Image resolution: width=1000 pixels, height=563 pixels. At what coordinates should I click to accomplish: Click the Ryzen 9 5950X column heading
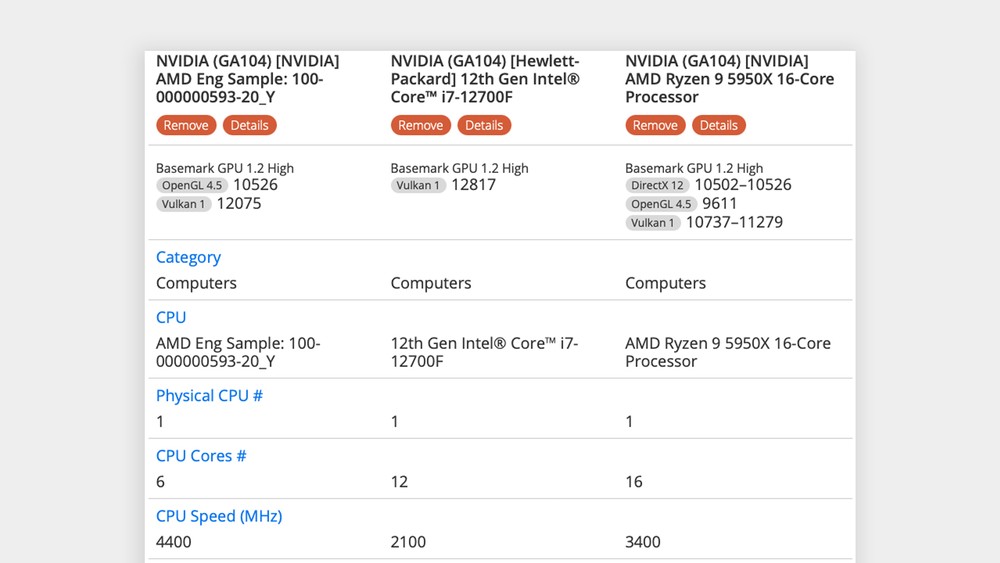point(729,79)
